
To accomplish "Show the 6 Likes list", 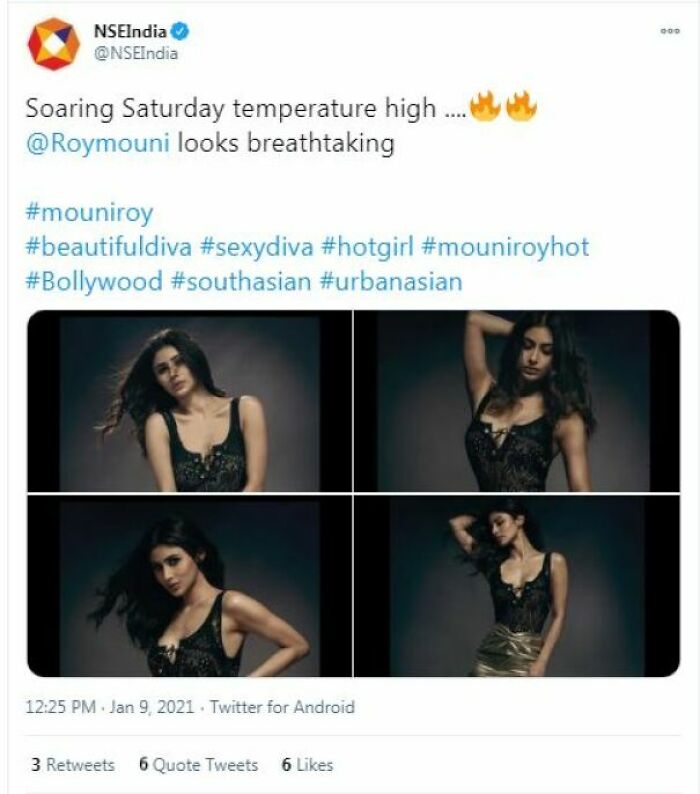I will [307, 765].
